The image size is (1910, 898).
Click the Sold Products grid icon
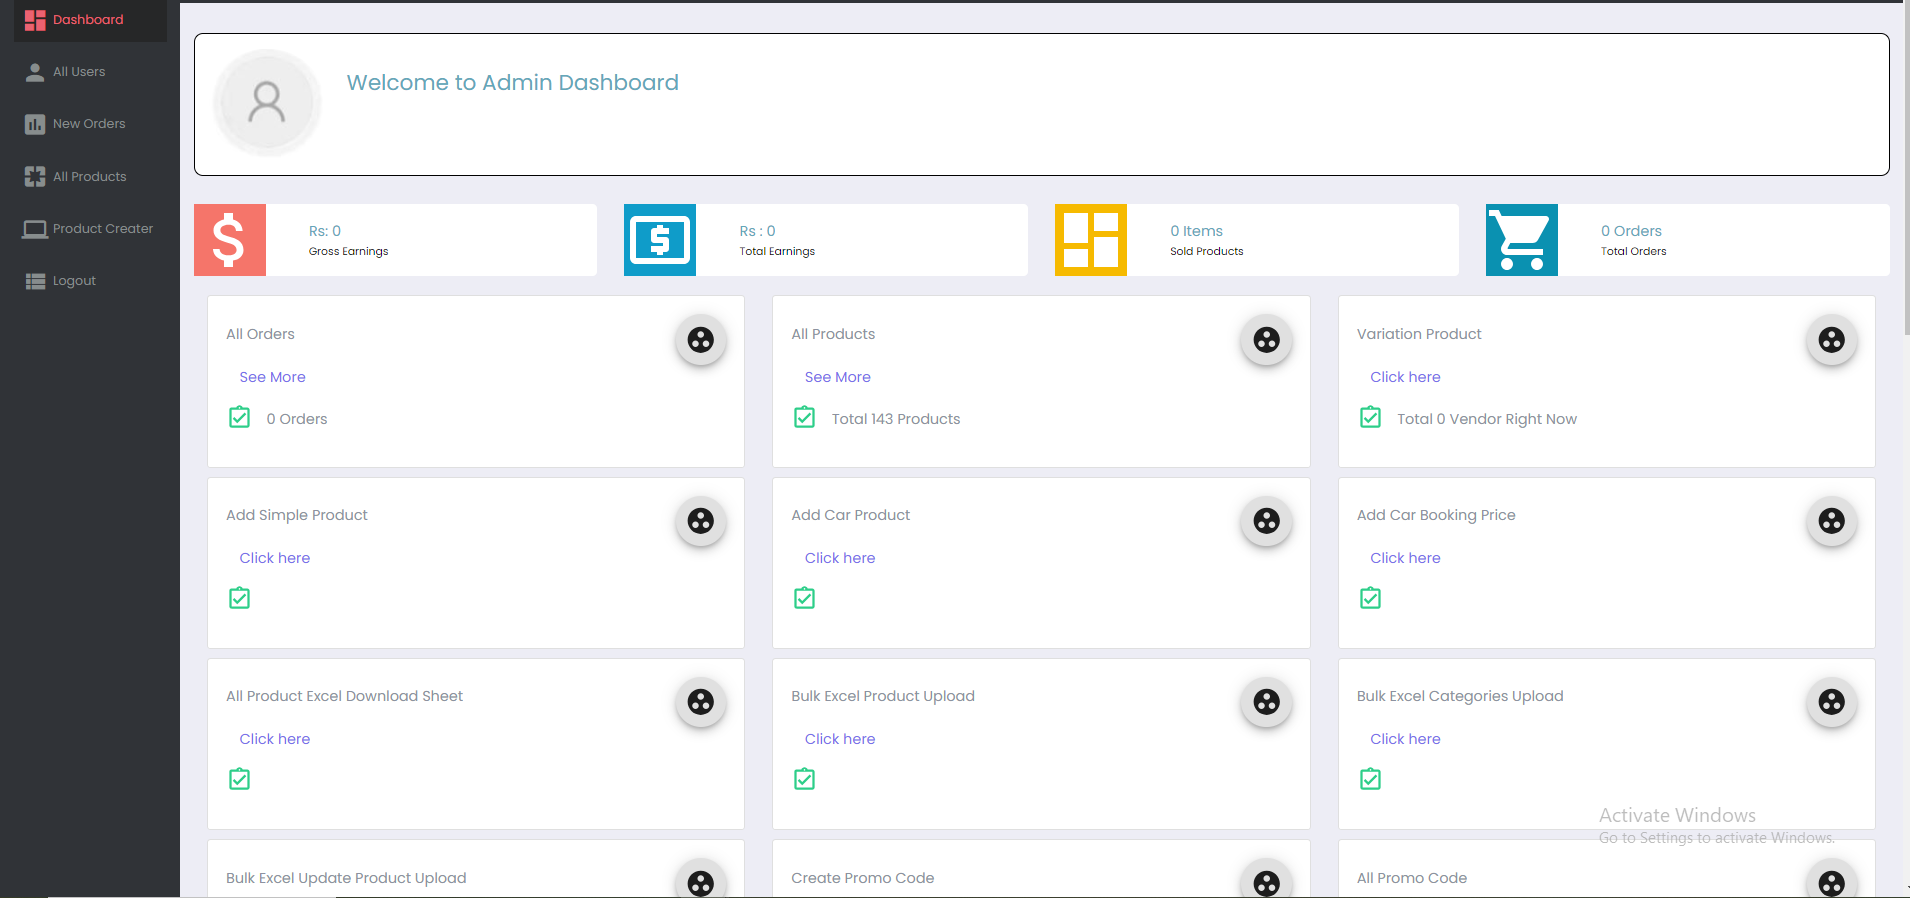point(1090,240)
